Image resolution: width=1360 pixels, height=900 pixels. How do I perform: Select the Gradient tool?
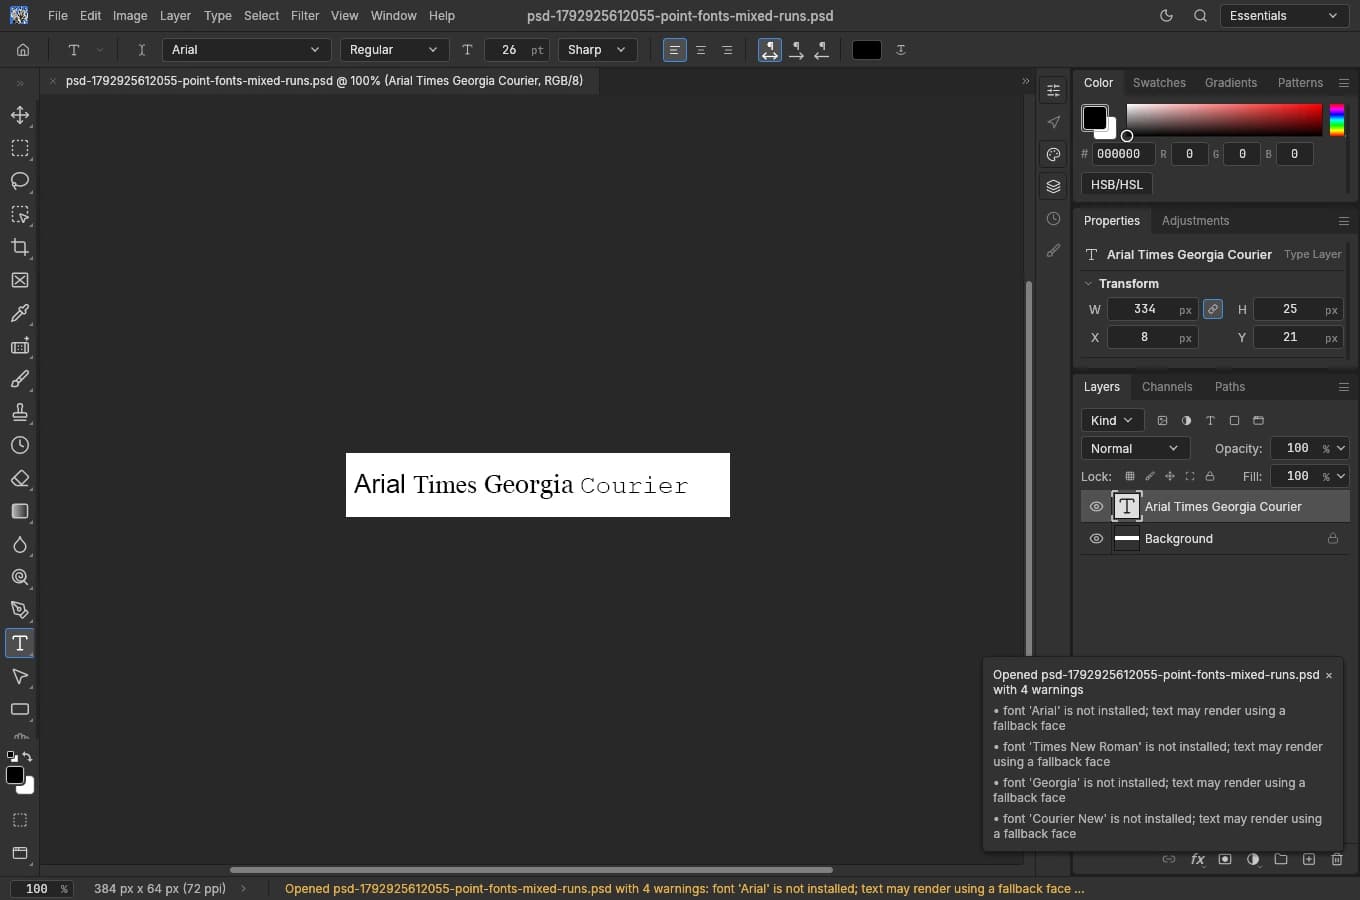click(x=20, y=511)
